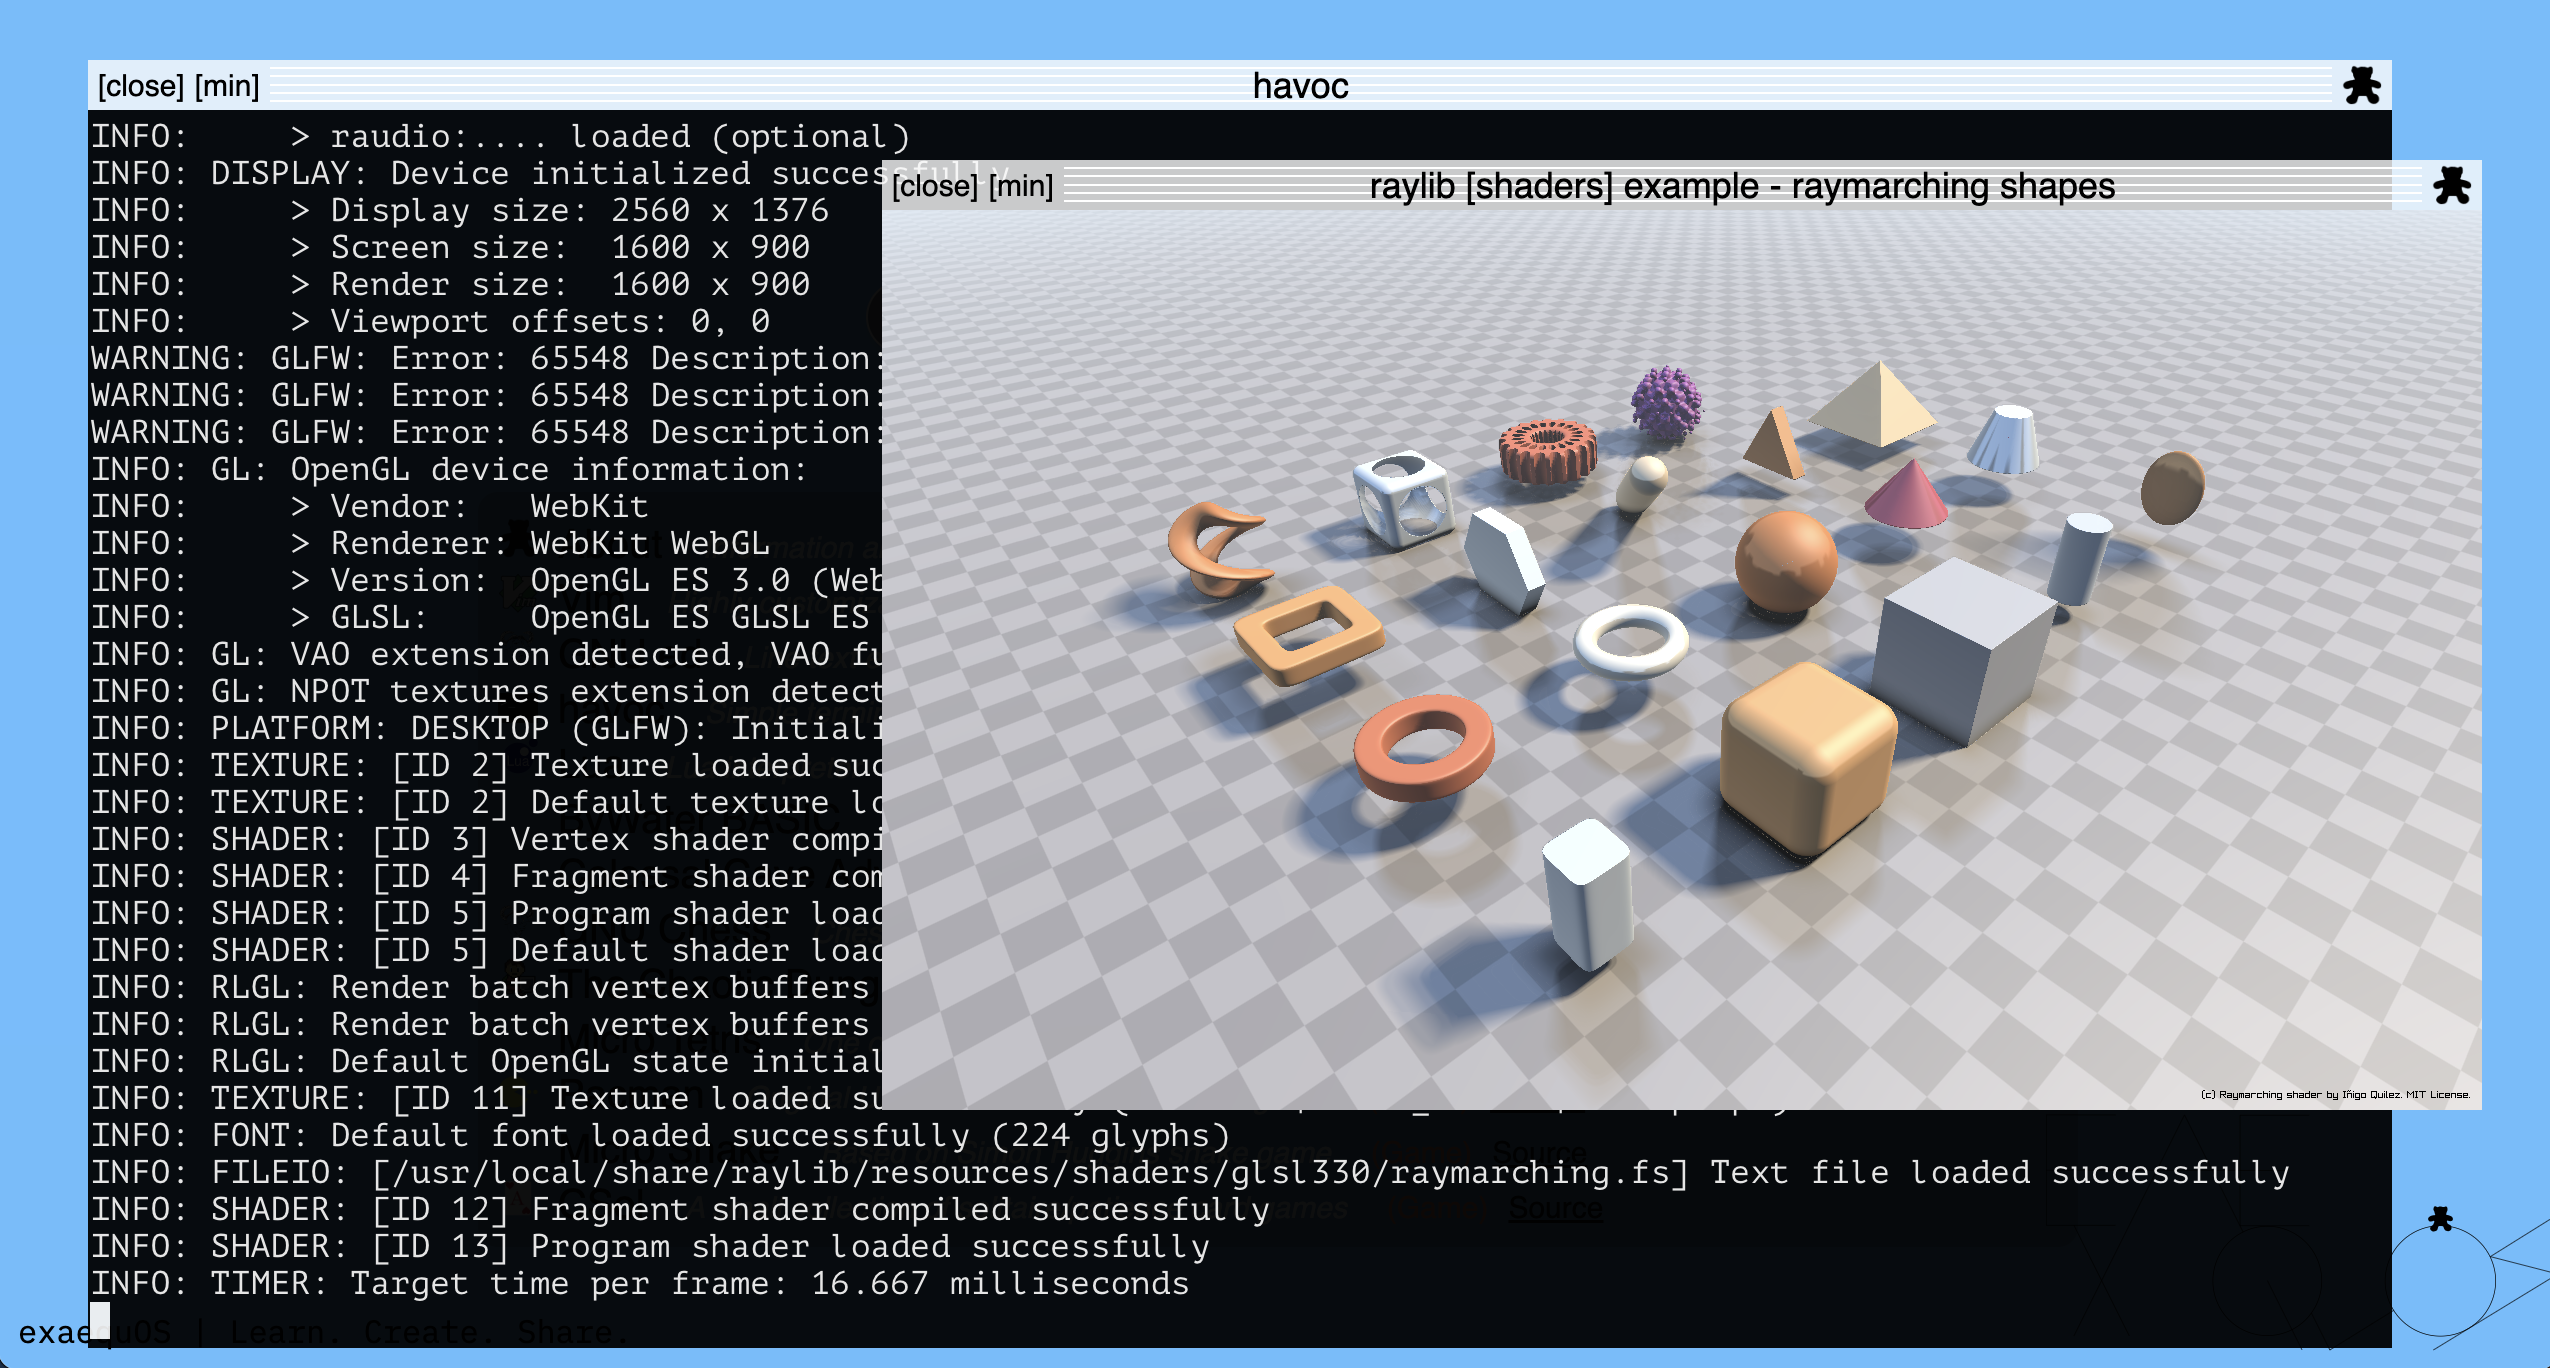This screenshot has width=2550, height=1368.
Task: Click the 'SHADER: [ID 3] Vertex shader' line
Action: pos(486,839)
